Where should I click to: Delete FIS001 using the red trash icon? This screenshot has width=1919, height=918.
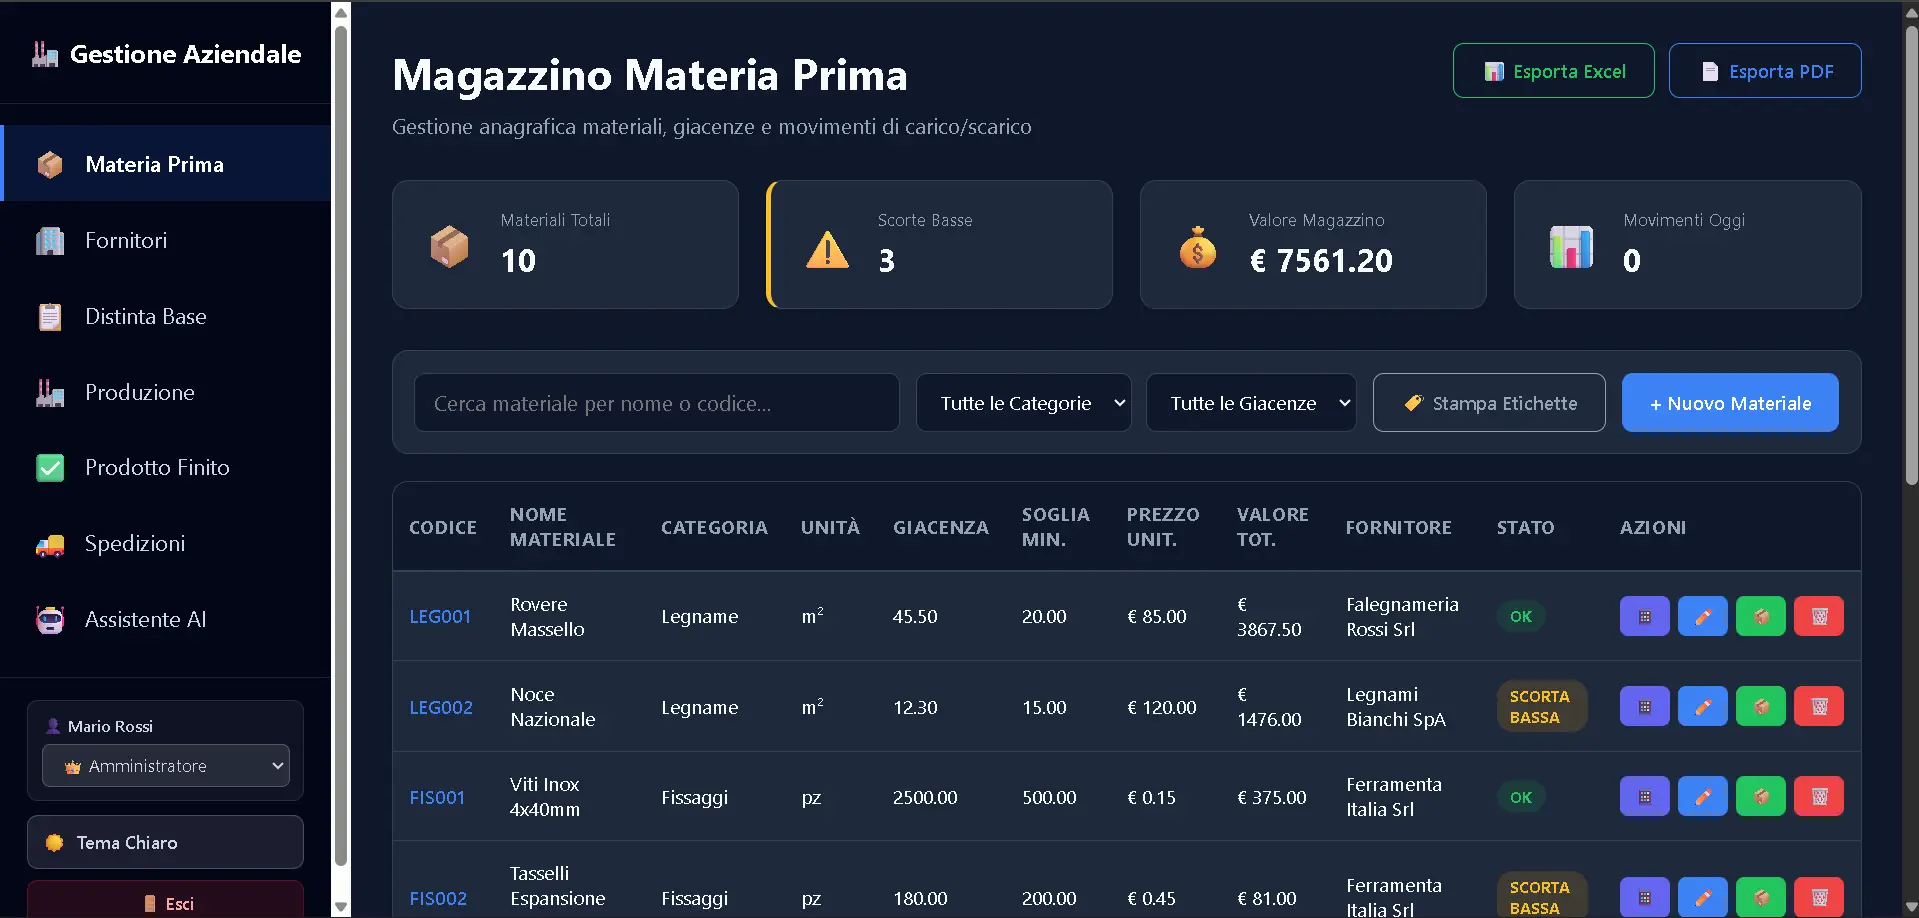click(x=1819, y=796)
